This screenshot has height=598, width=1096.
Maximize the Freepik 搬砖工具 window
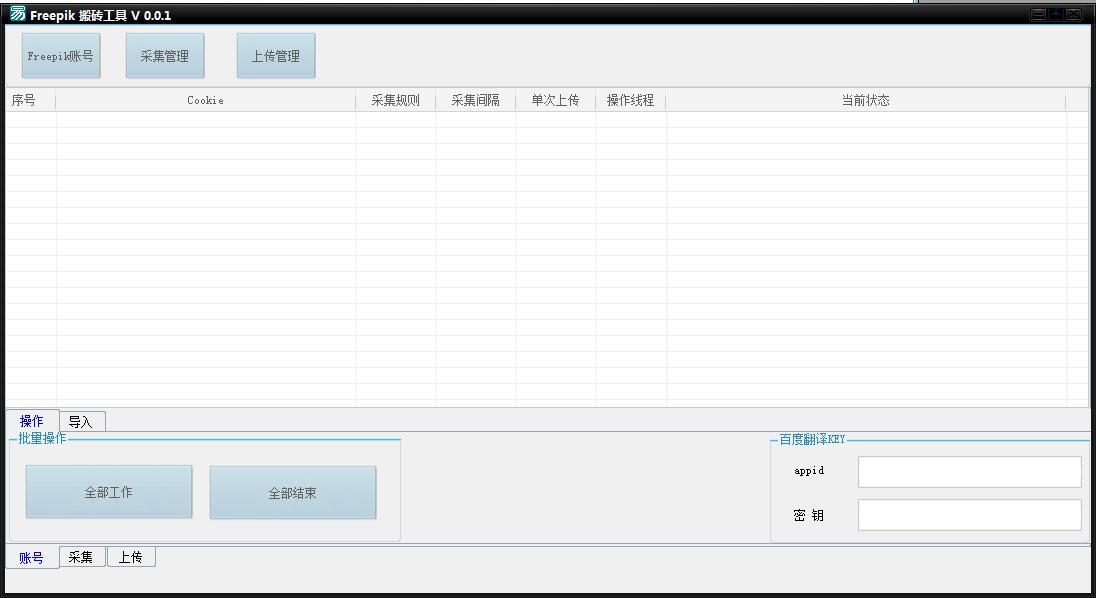1056,14
